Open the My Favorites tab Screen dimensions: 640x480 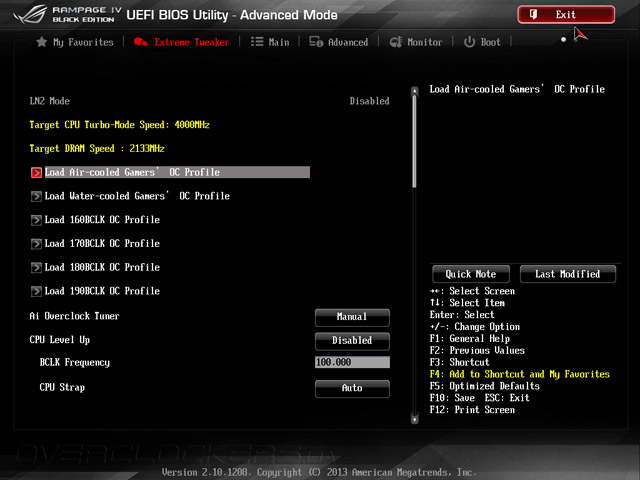pyautogui.click(x=75, y=42)
